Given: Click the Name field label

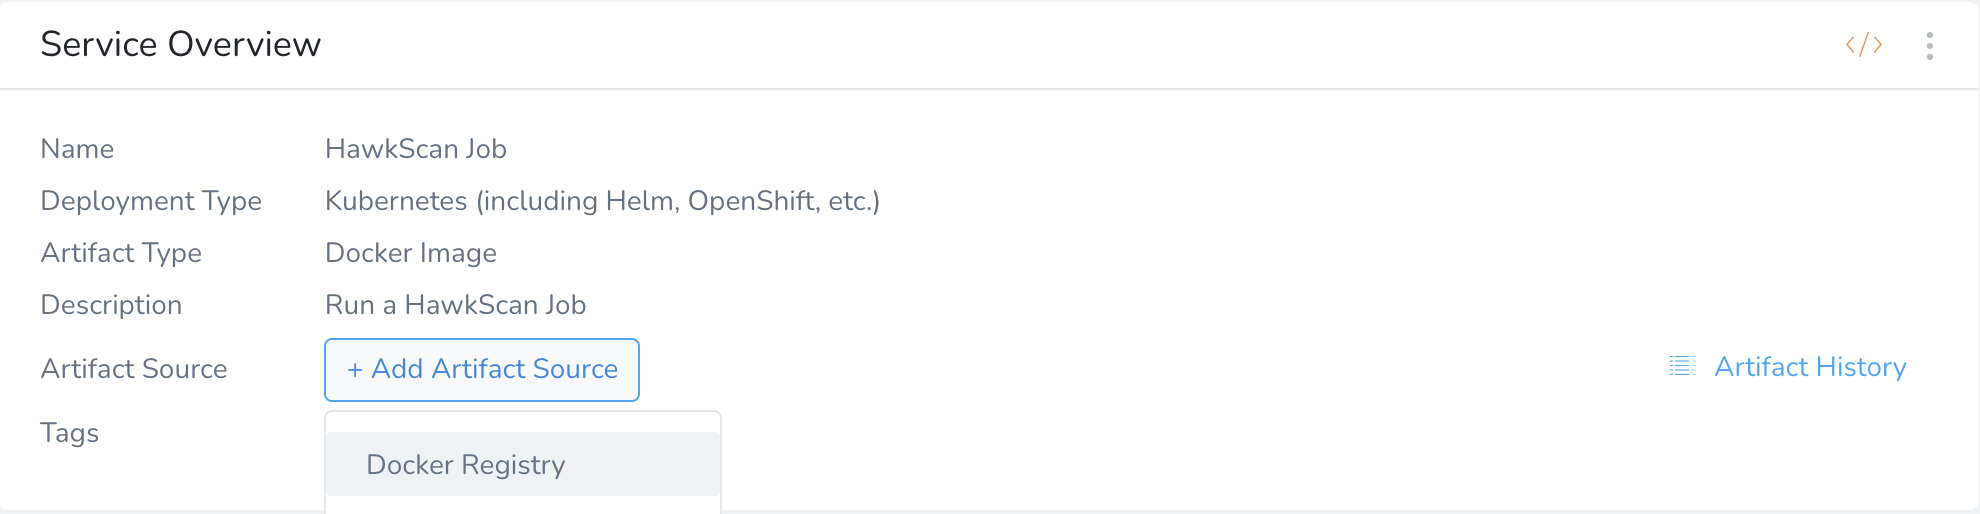Looking at the screenshot, I should point(77,149).
